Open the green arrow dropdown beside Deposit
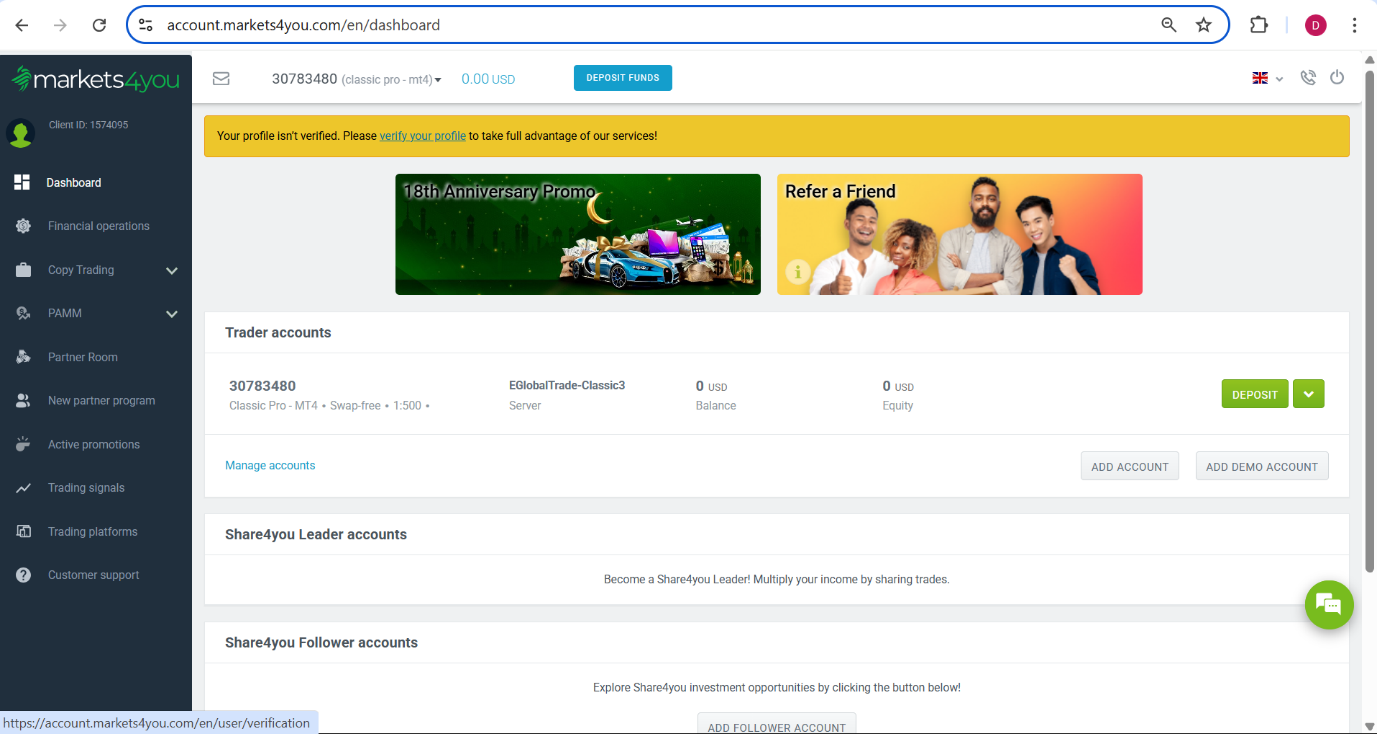The width and height of the screenshot is (1377, 734). coord(1308,394)
